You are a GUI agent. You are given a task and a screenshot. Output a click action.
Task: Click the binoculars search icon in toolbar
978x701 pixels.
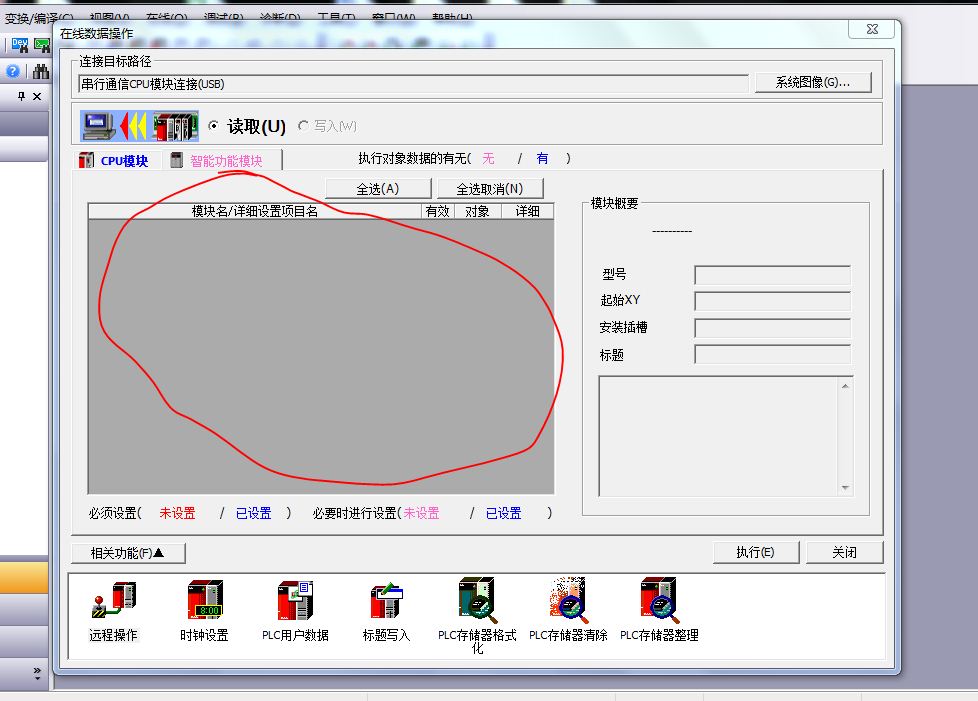click(40, 72)
